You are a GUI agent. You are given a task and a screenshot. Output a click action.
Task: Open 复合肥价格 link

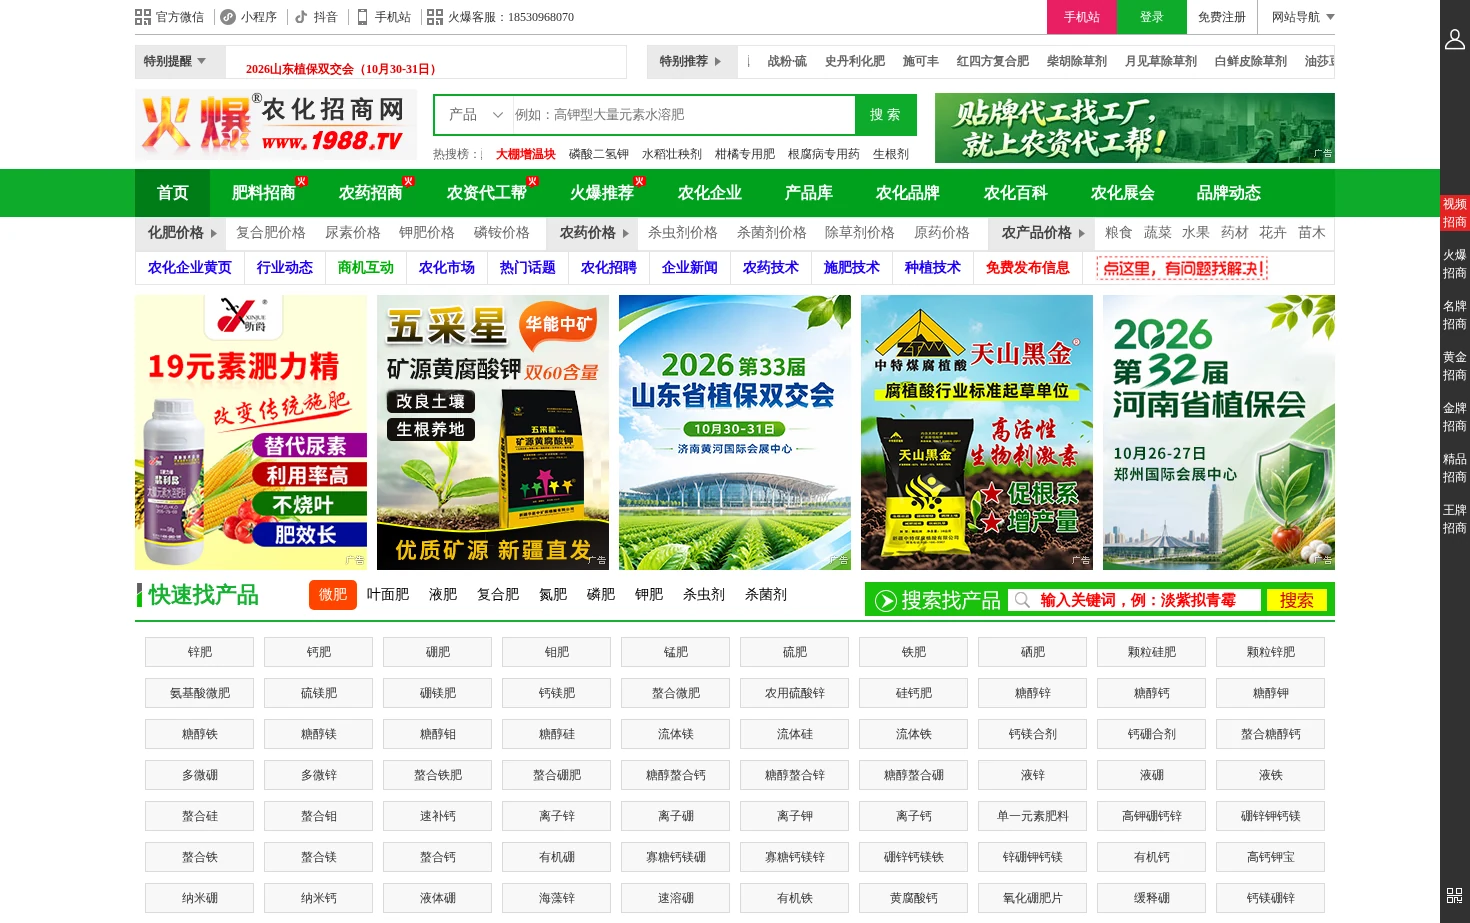(x=271, y=233)
